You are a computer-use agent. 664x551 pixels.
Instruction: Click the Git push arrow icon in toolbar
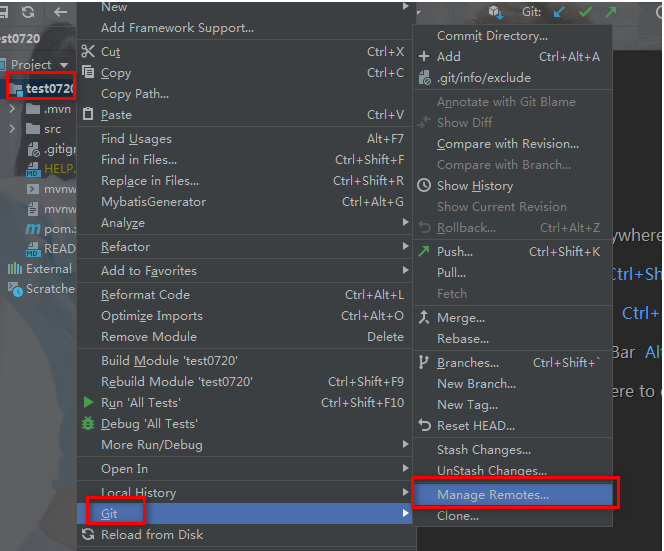pyautogui.click(x=611, y=12)
